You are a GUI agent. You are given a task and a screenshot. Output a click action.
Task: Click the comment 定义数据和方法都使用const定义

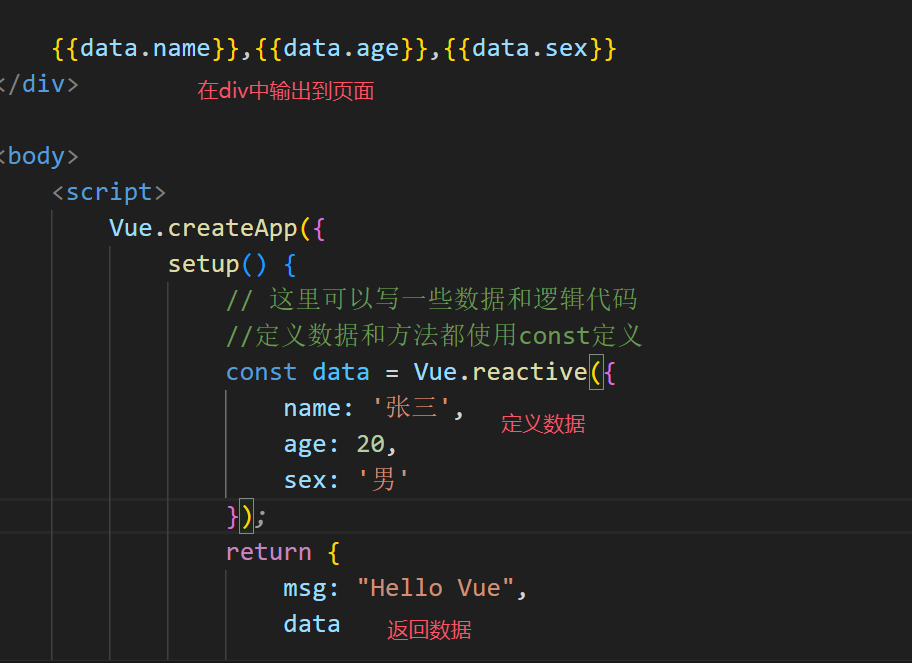[x=434, y=336]
